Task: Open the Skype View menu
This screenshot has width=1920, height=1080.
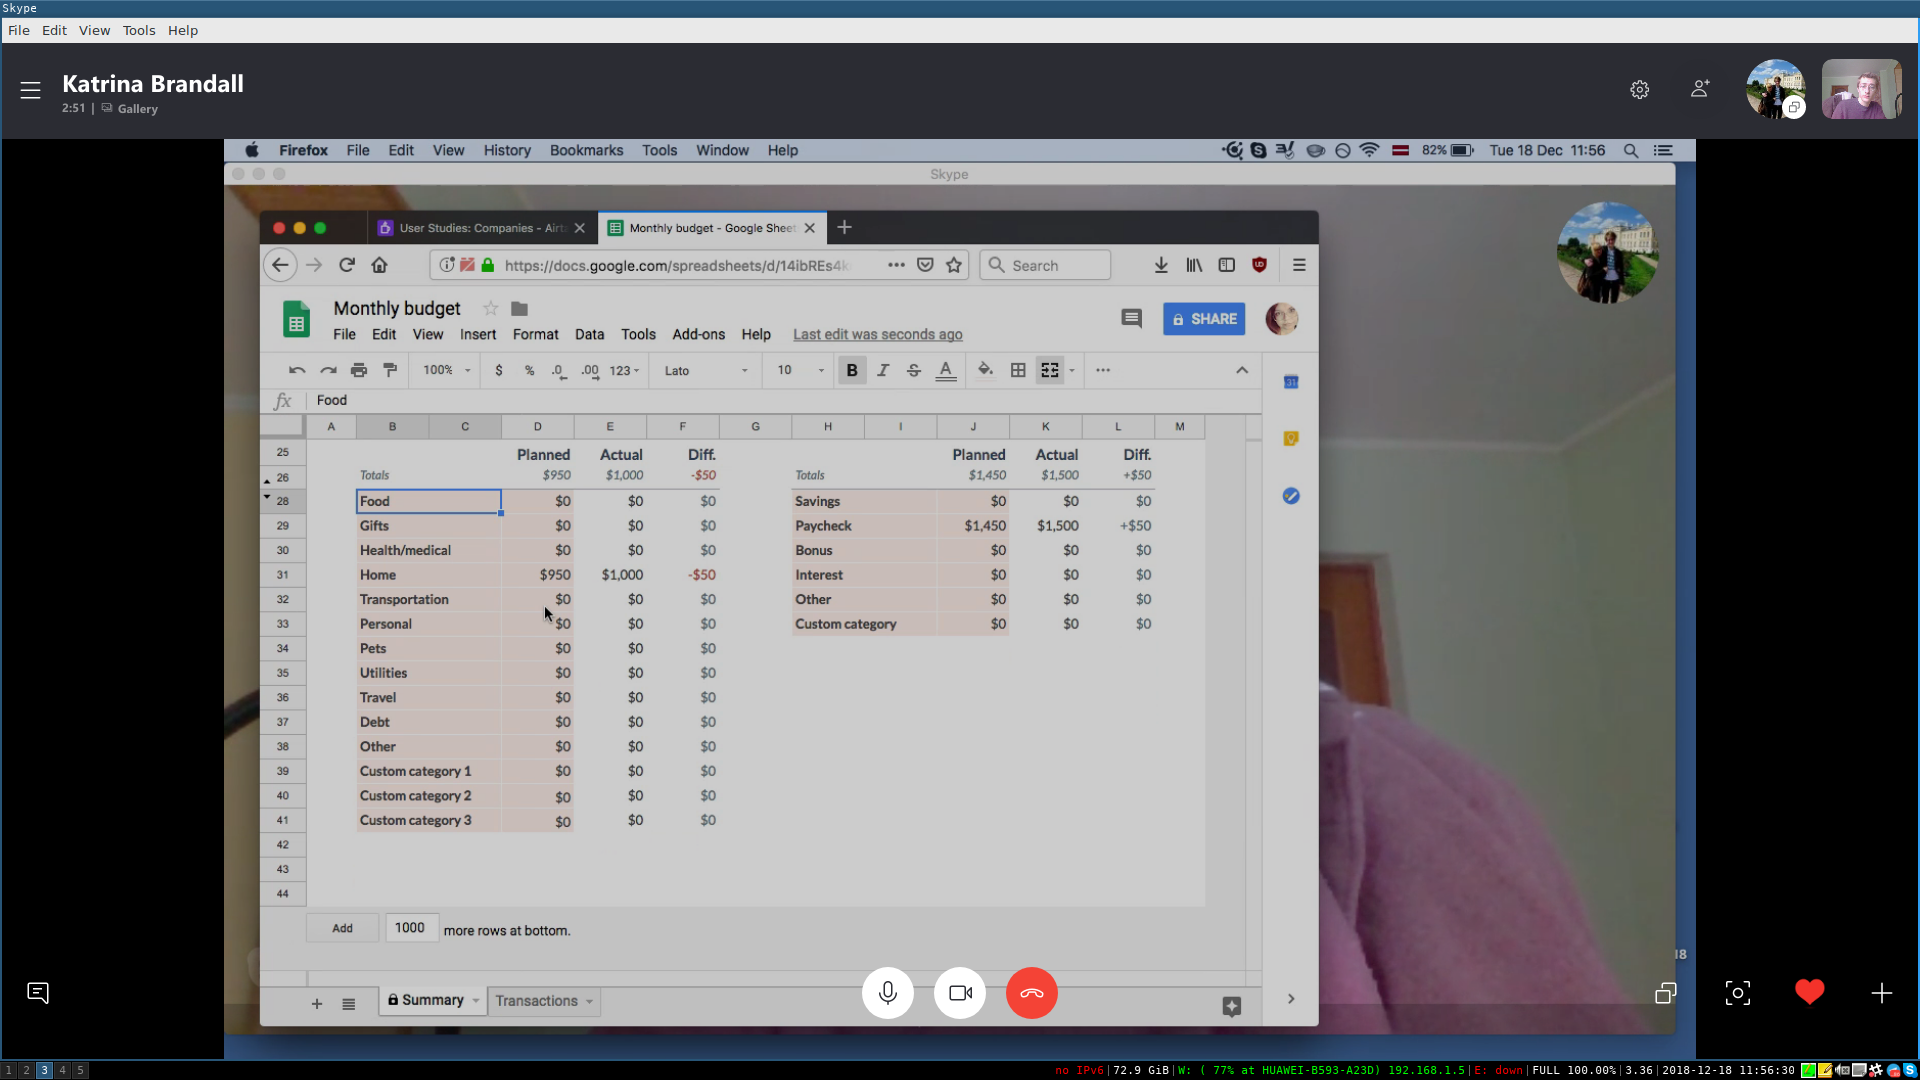Action: coord(94,30)
